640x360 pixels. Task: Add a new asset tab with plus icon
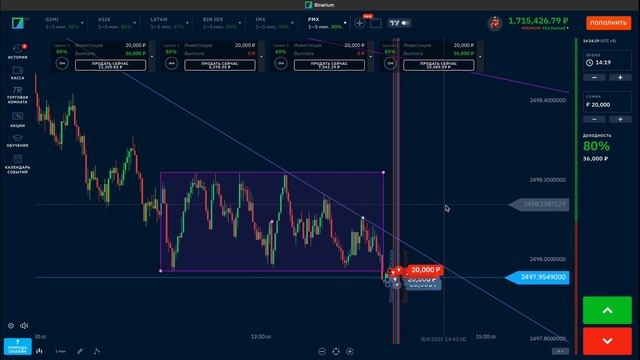[360, 23]
